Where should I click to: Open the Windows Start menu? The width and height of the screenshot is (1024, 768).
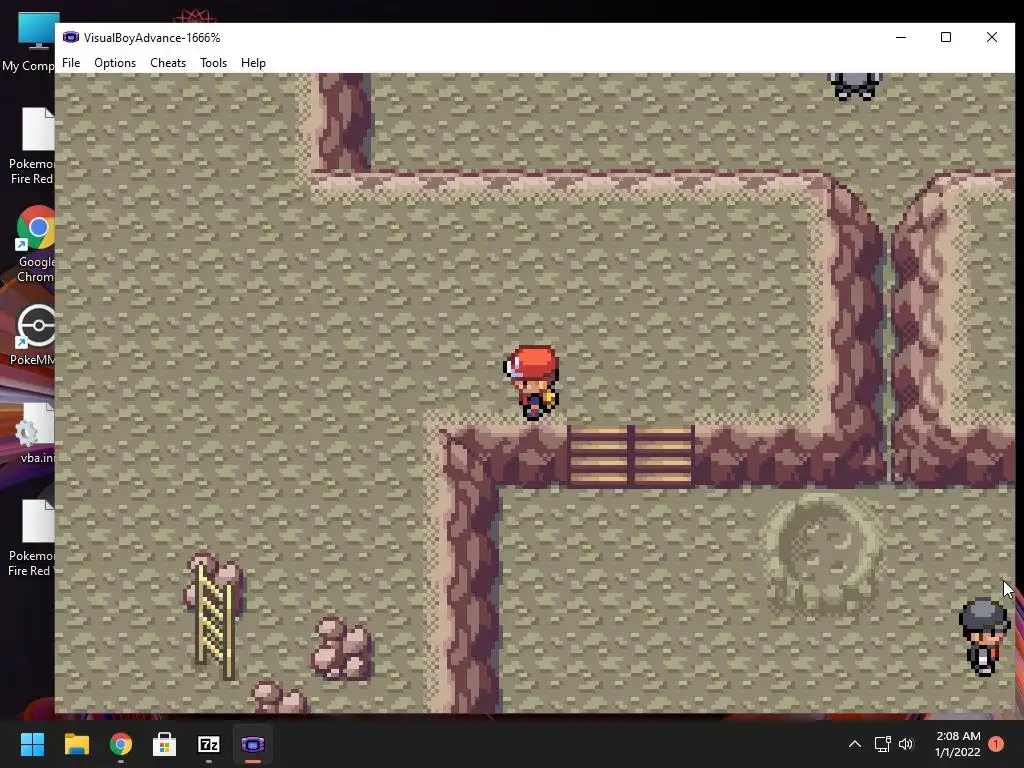tap(32, 744)
